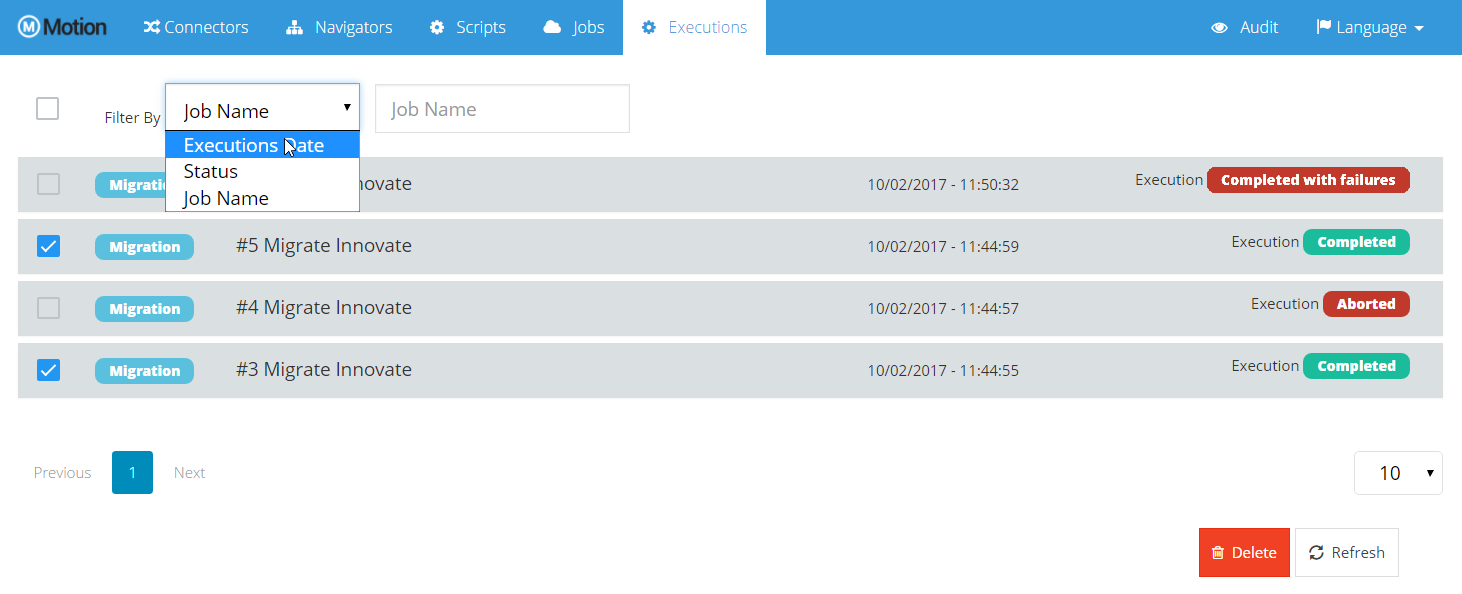Check the #4 Migrate Innovate checkbox
The height and width of the screenshot is (594, 1462).
pyautogui.click(x=48, y=308)
